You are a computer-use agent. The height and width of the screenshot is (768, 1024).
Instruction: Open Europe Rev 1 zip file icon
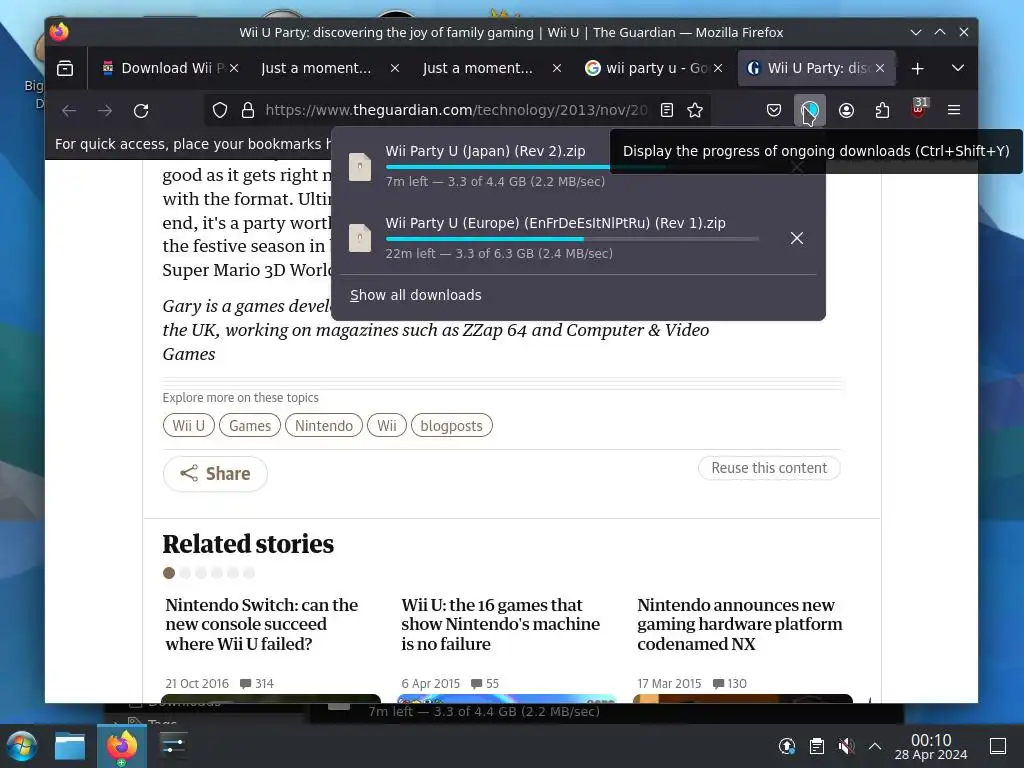click(x=360, y=238)
